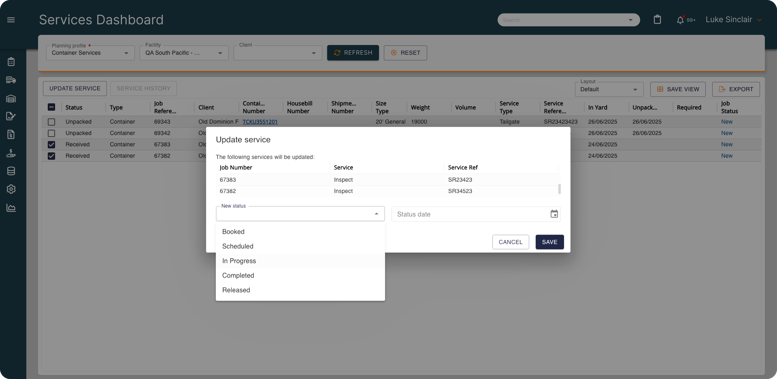This screenshot has height=379, width=777.
Task: Save the Update service dialog
Action: point(550,242)
